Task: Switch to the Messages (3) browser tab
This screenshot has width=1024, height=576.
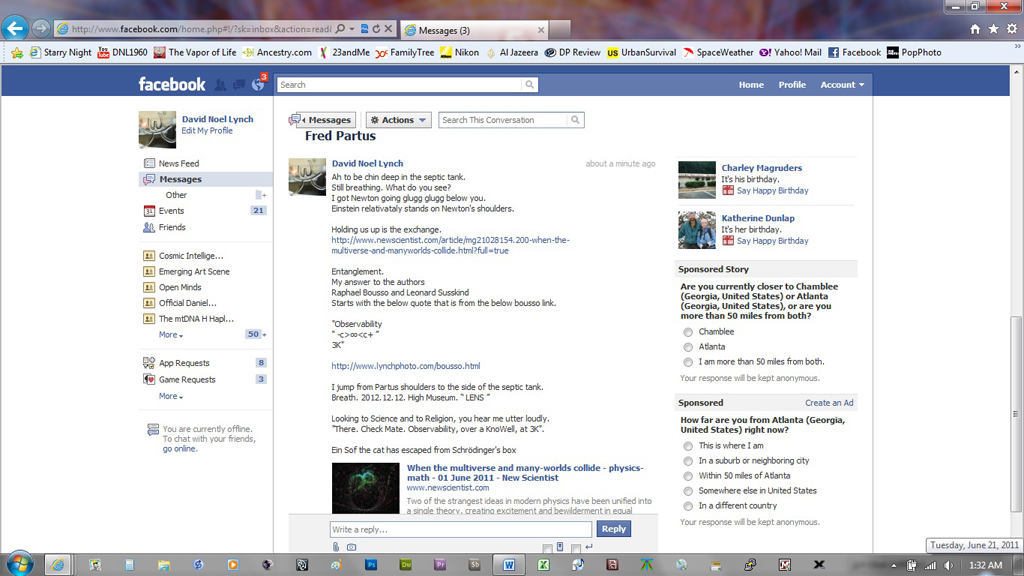Action: [474, 30]
